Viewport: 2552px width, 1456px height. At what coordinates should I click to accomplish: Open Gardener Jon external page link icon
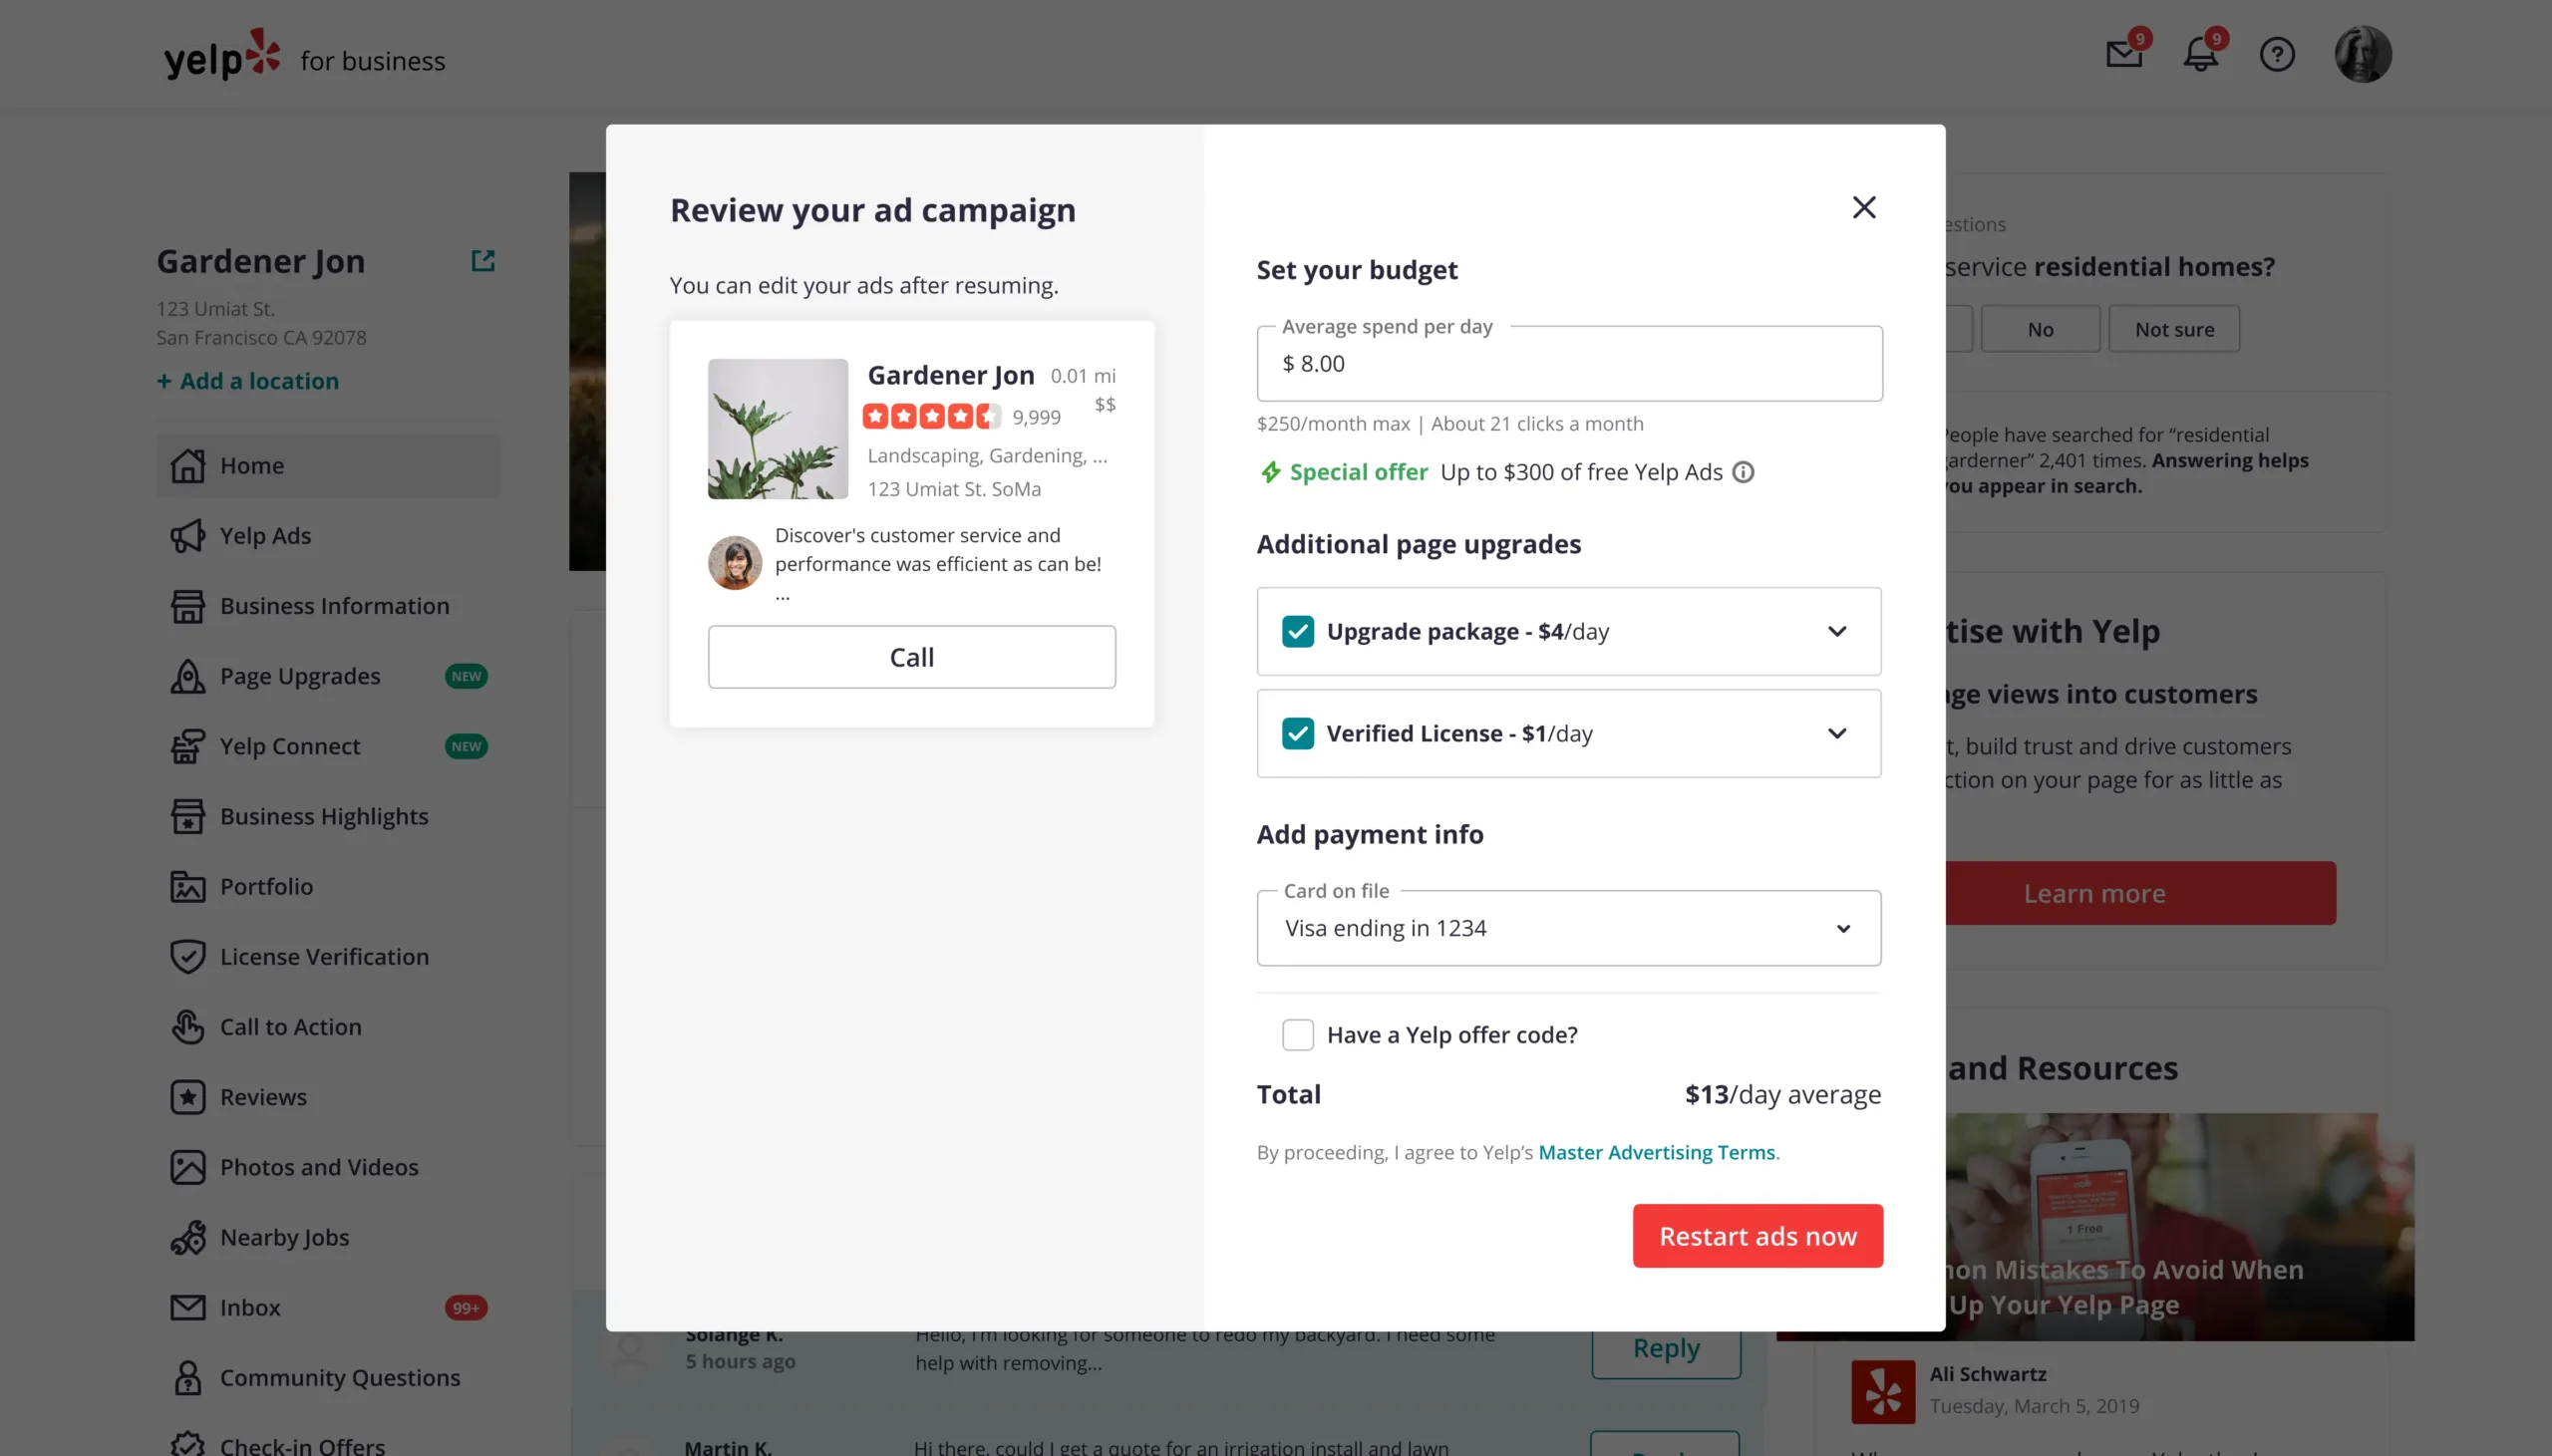pyautogui.click(x=483, y=261)
